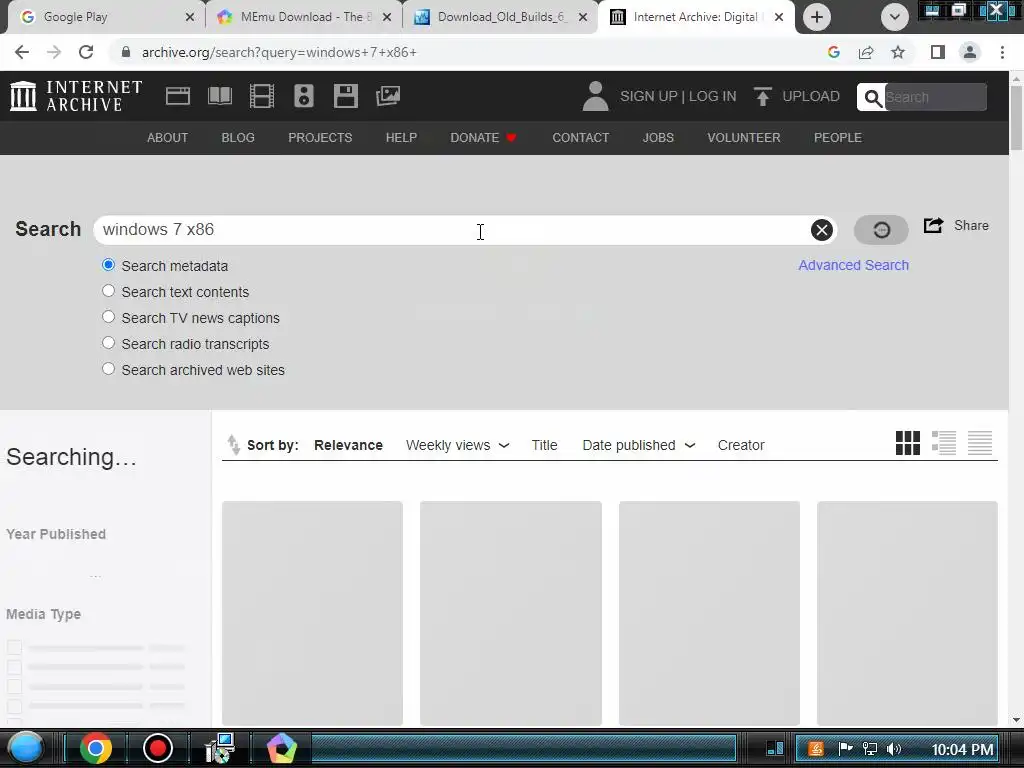This screenshot has height=768, width=1024.
Task: Click the header Search input box
Action: point(935,97)
